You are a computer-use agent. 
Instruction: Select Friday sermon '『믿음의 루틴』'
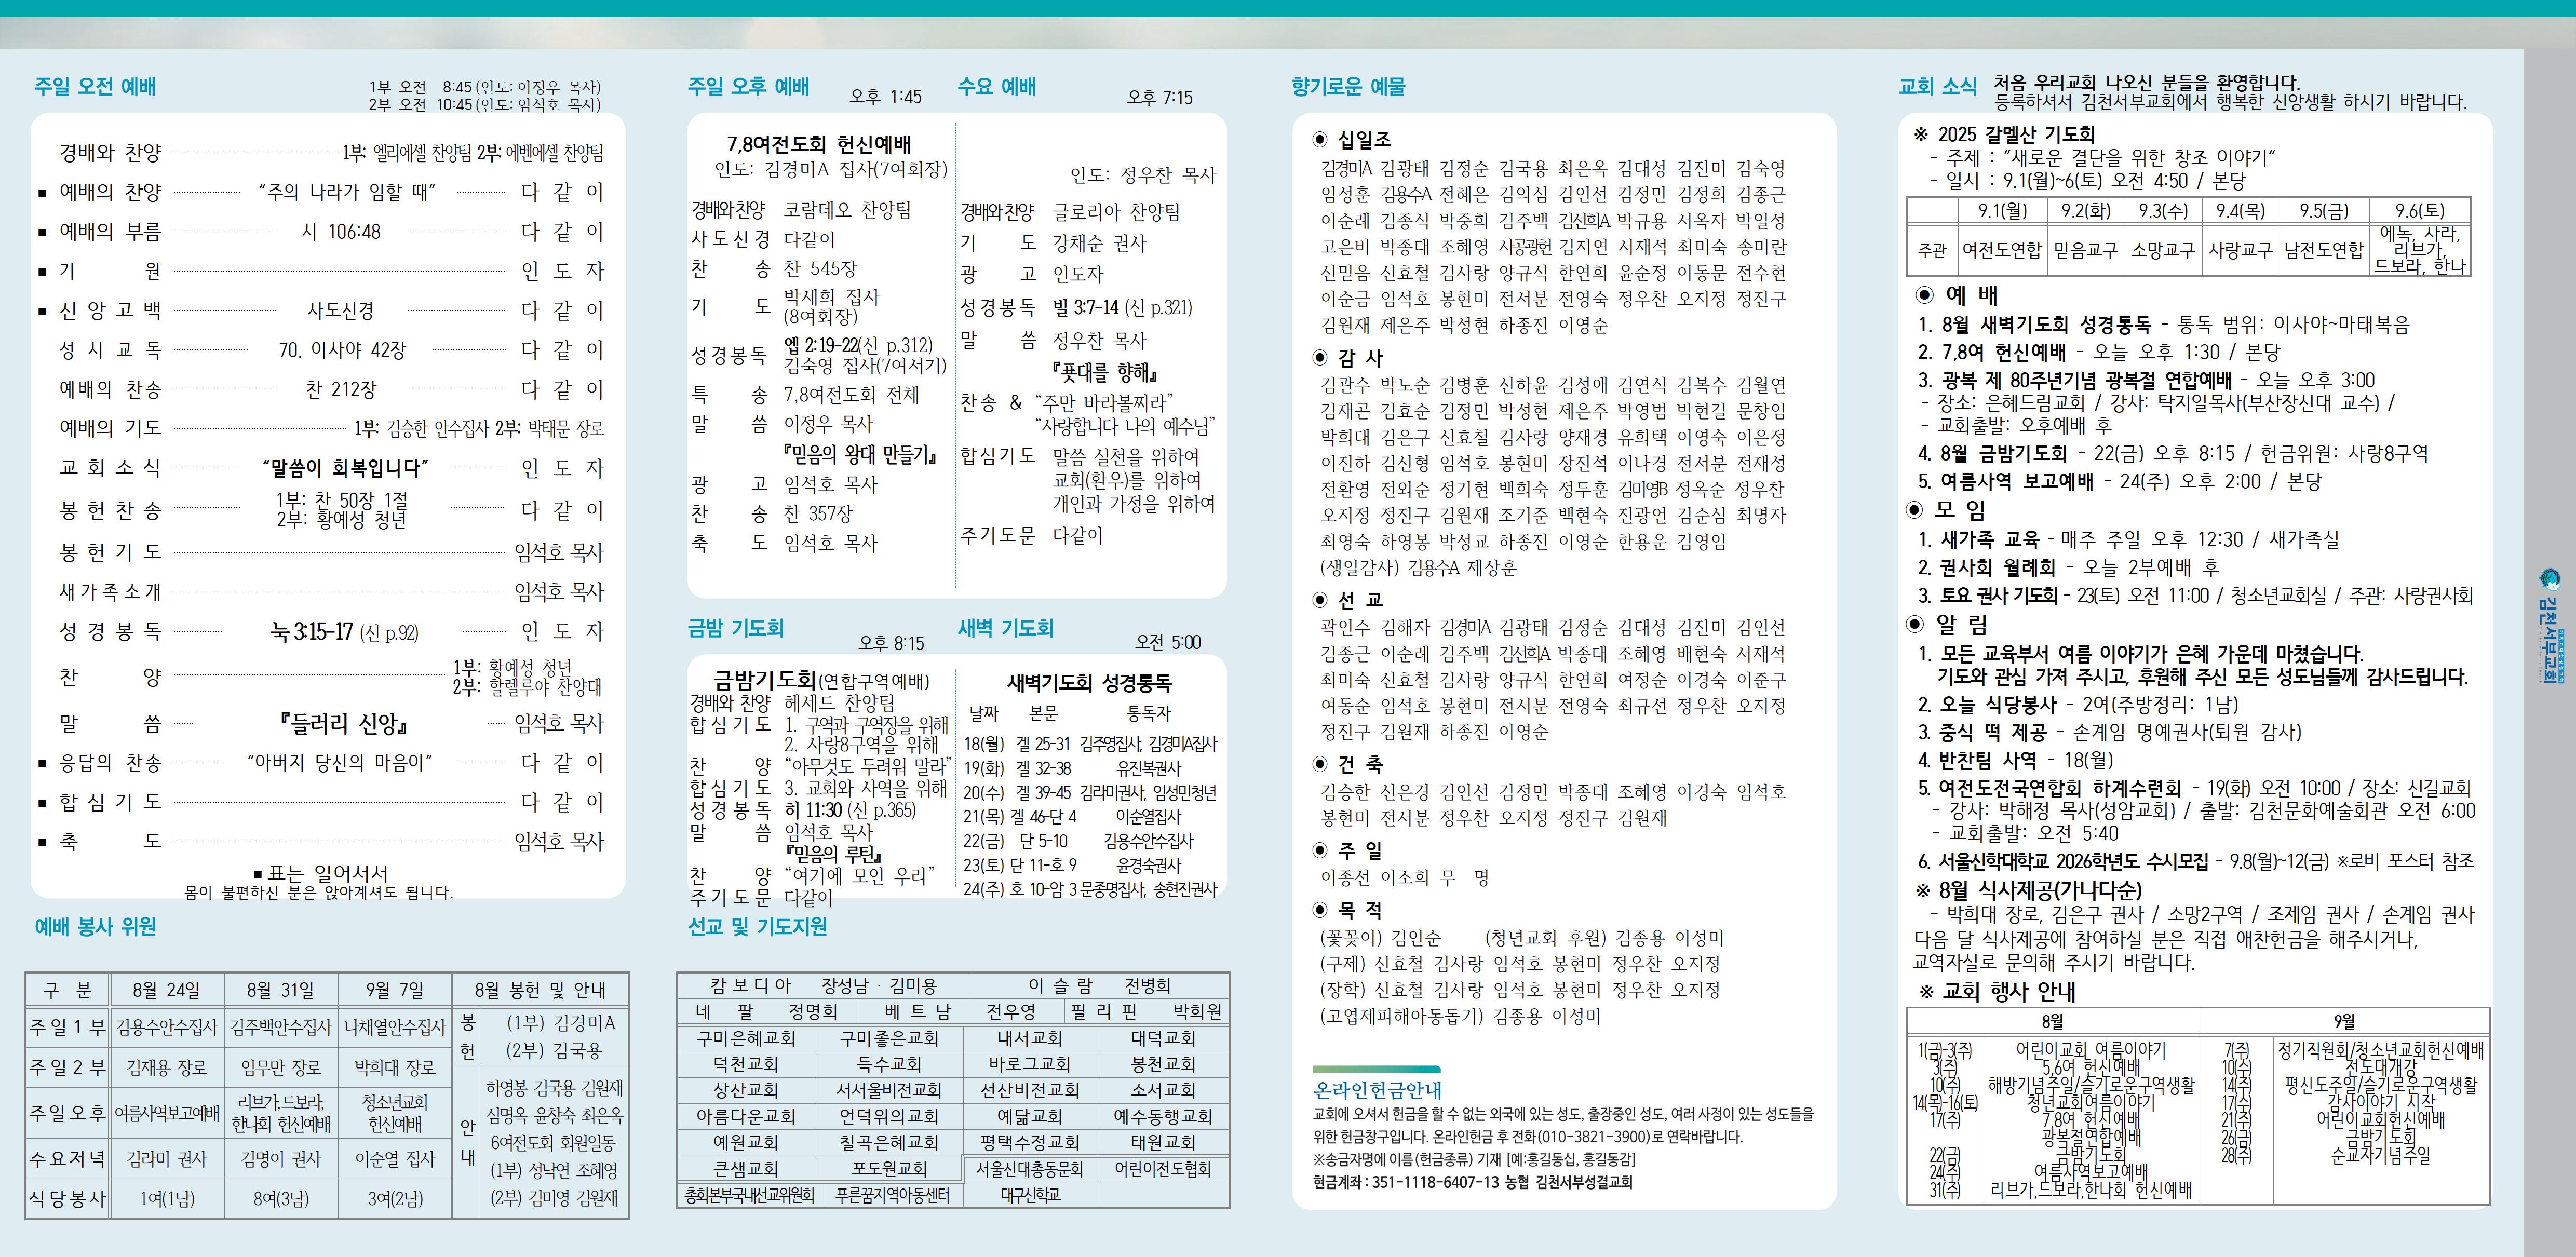(x=833, y=855)
